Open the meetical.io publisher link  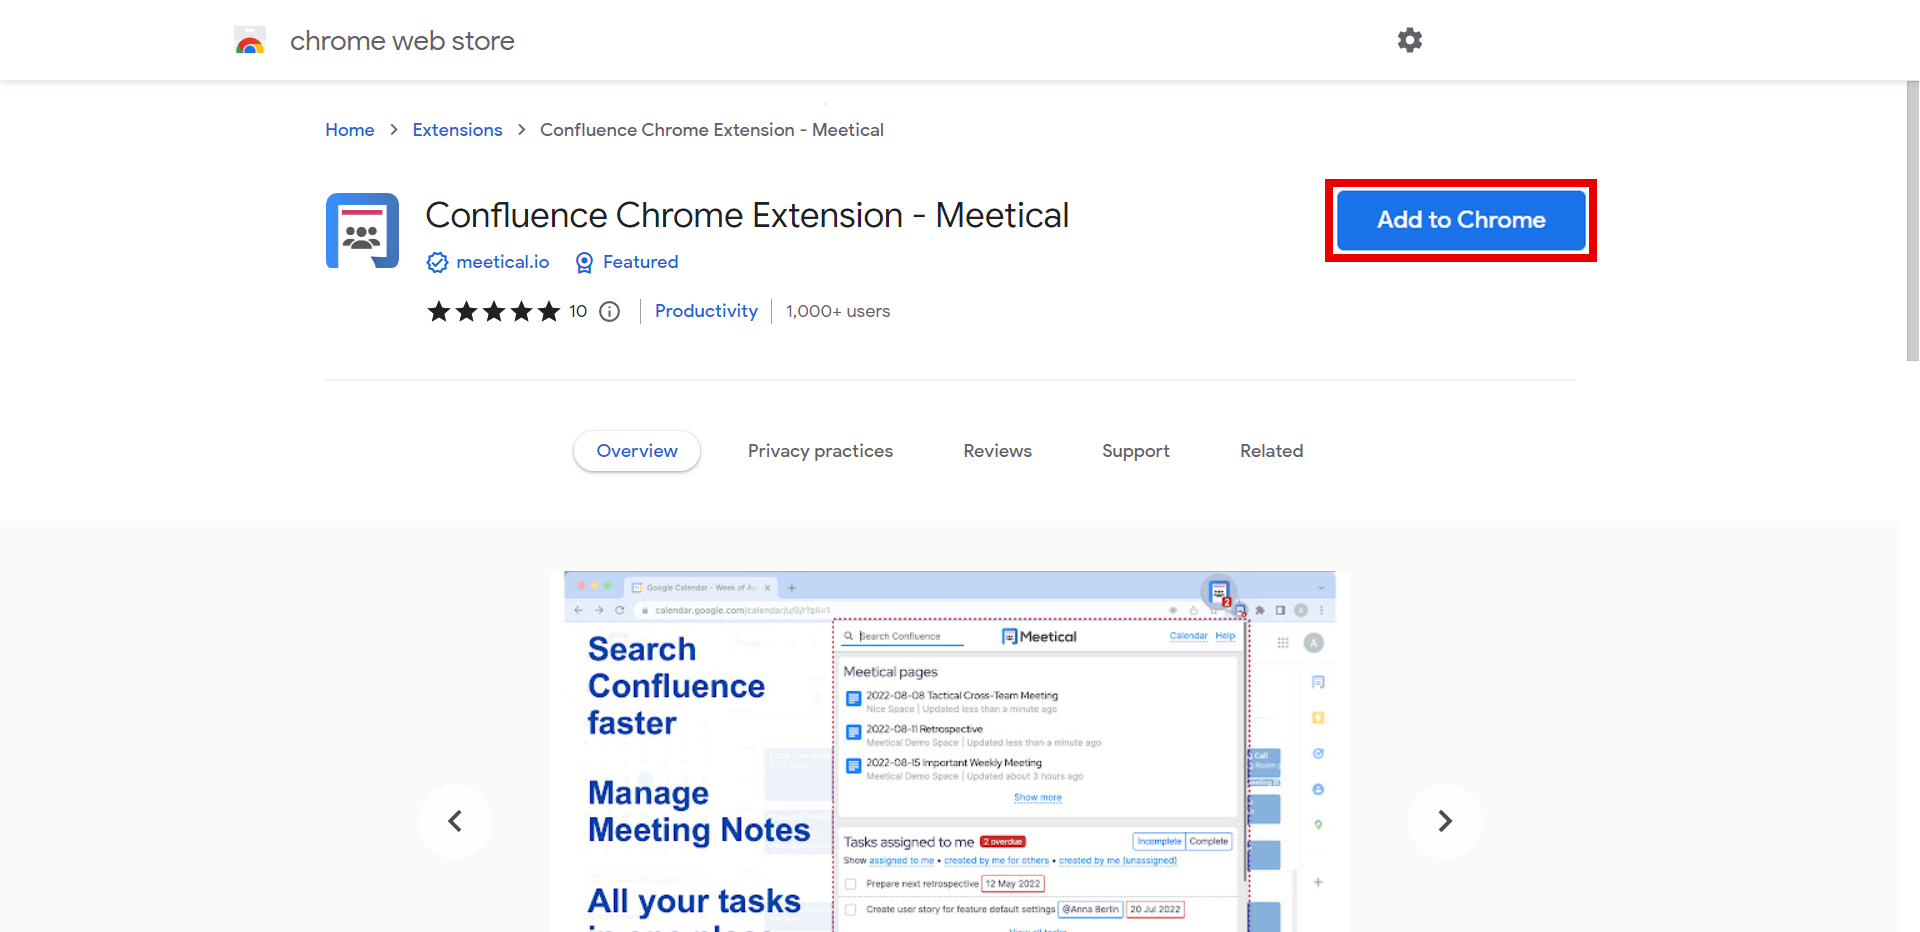click(503, 262)
